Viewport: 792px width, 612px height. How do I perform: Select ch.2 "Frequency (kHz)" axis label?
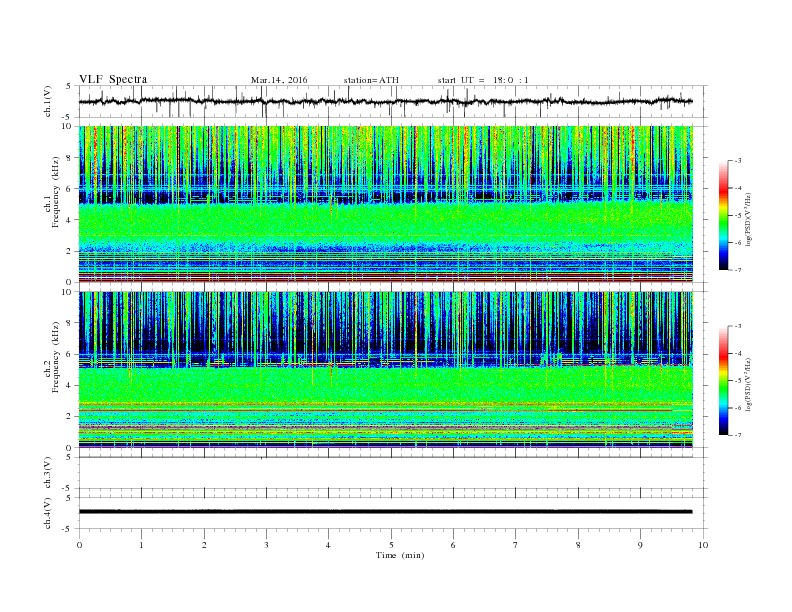point(56,356)
